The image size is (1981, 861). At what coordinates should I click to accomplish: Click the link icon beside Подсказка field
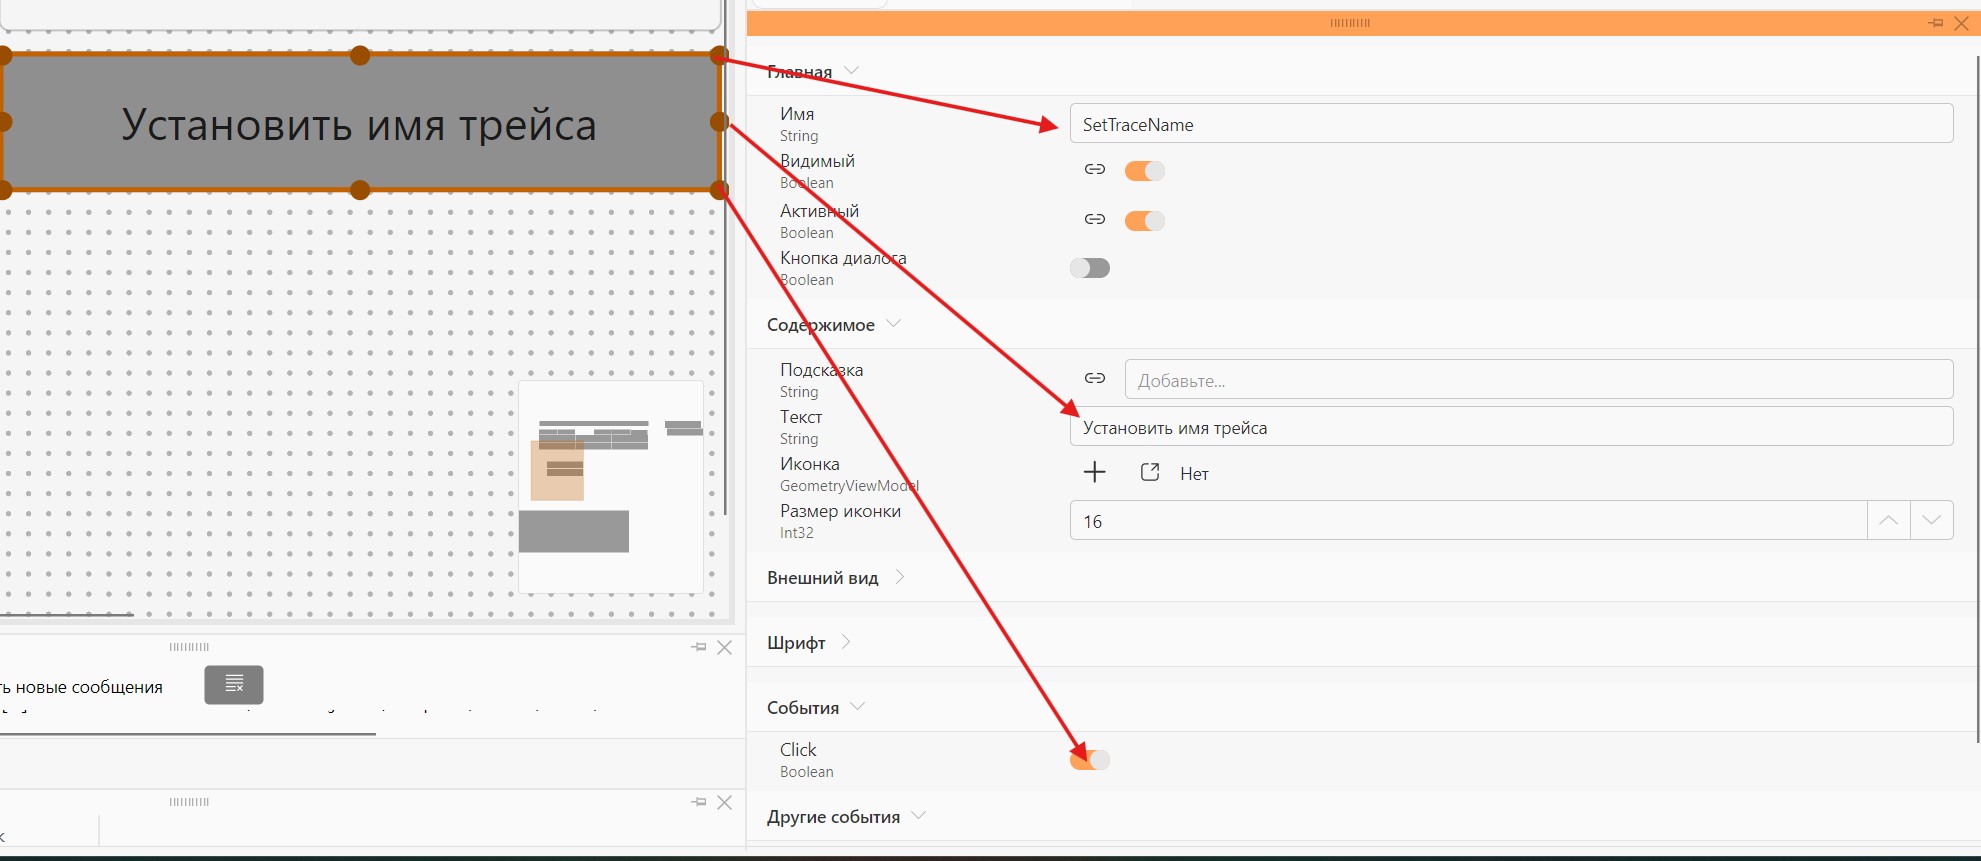pos(1095,379)
